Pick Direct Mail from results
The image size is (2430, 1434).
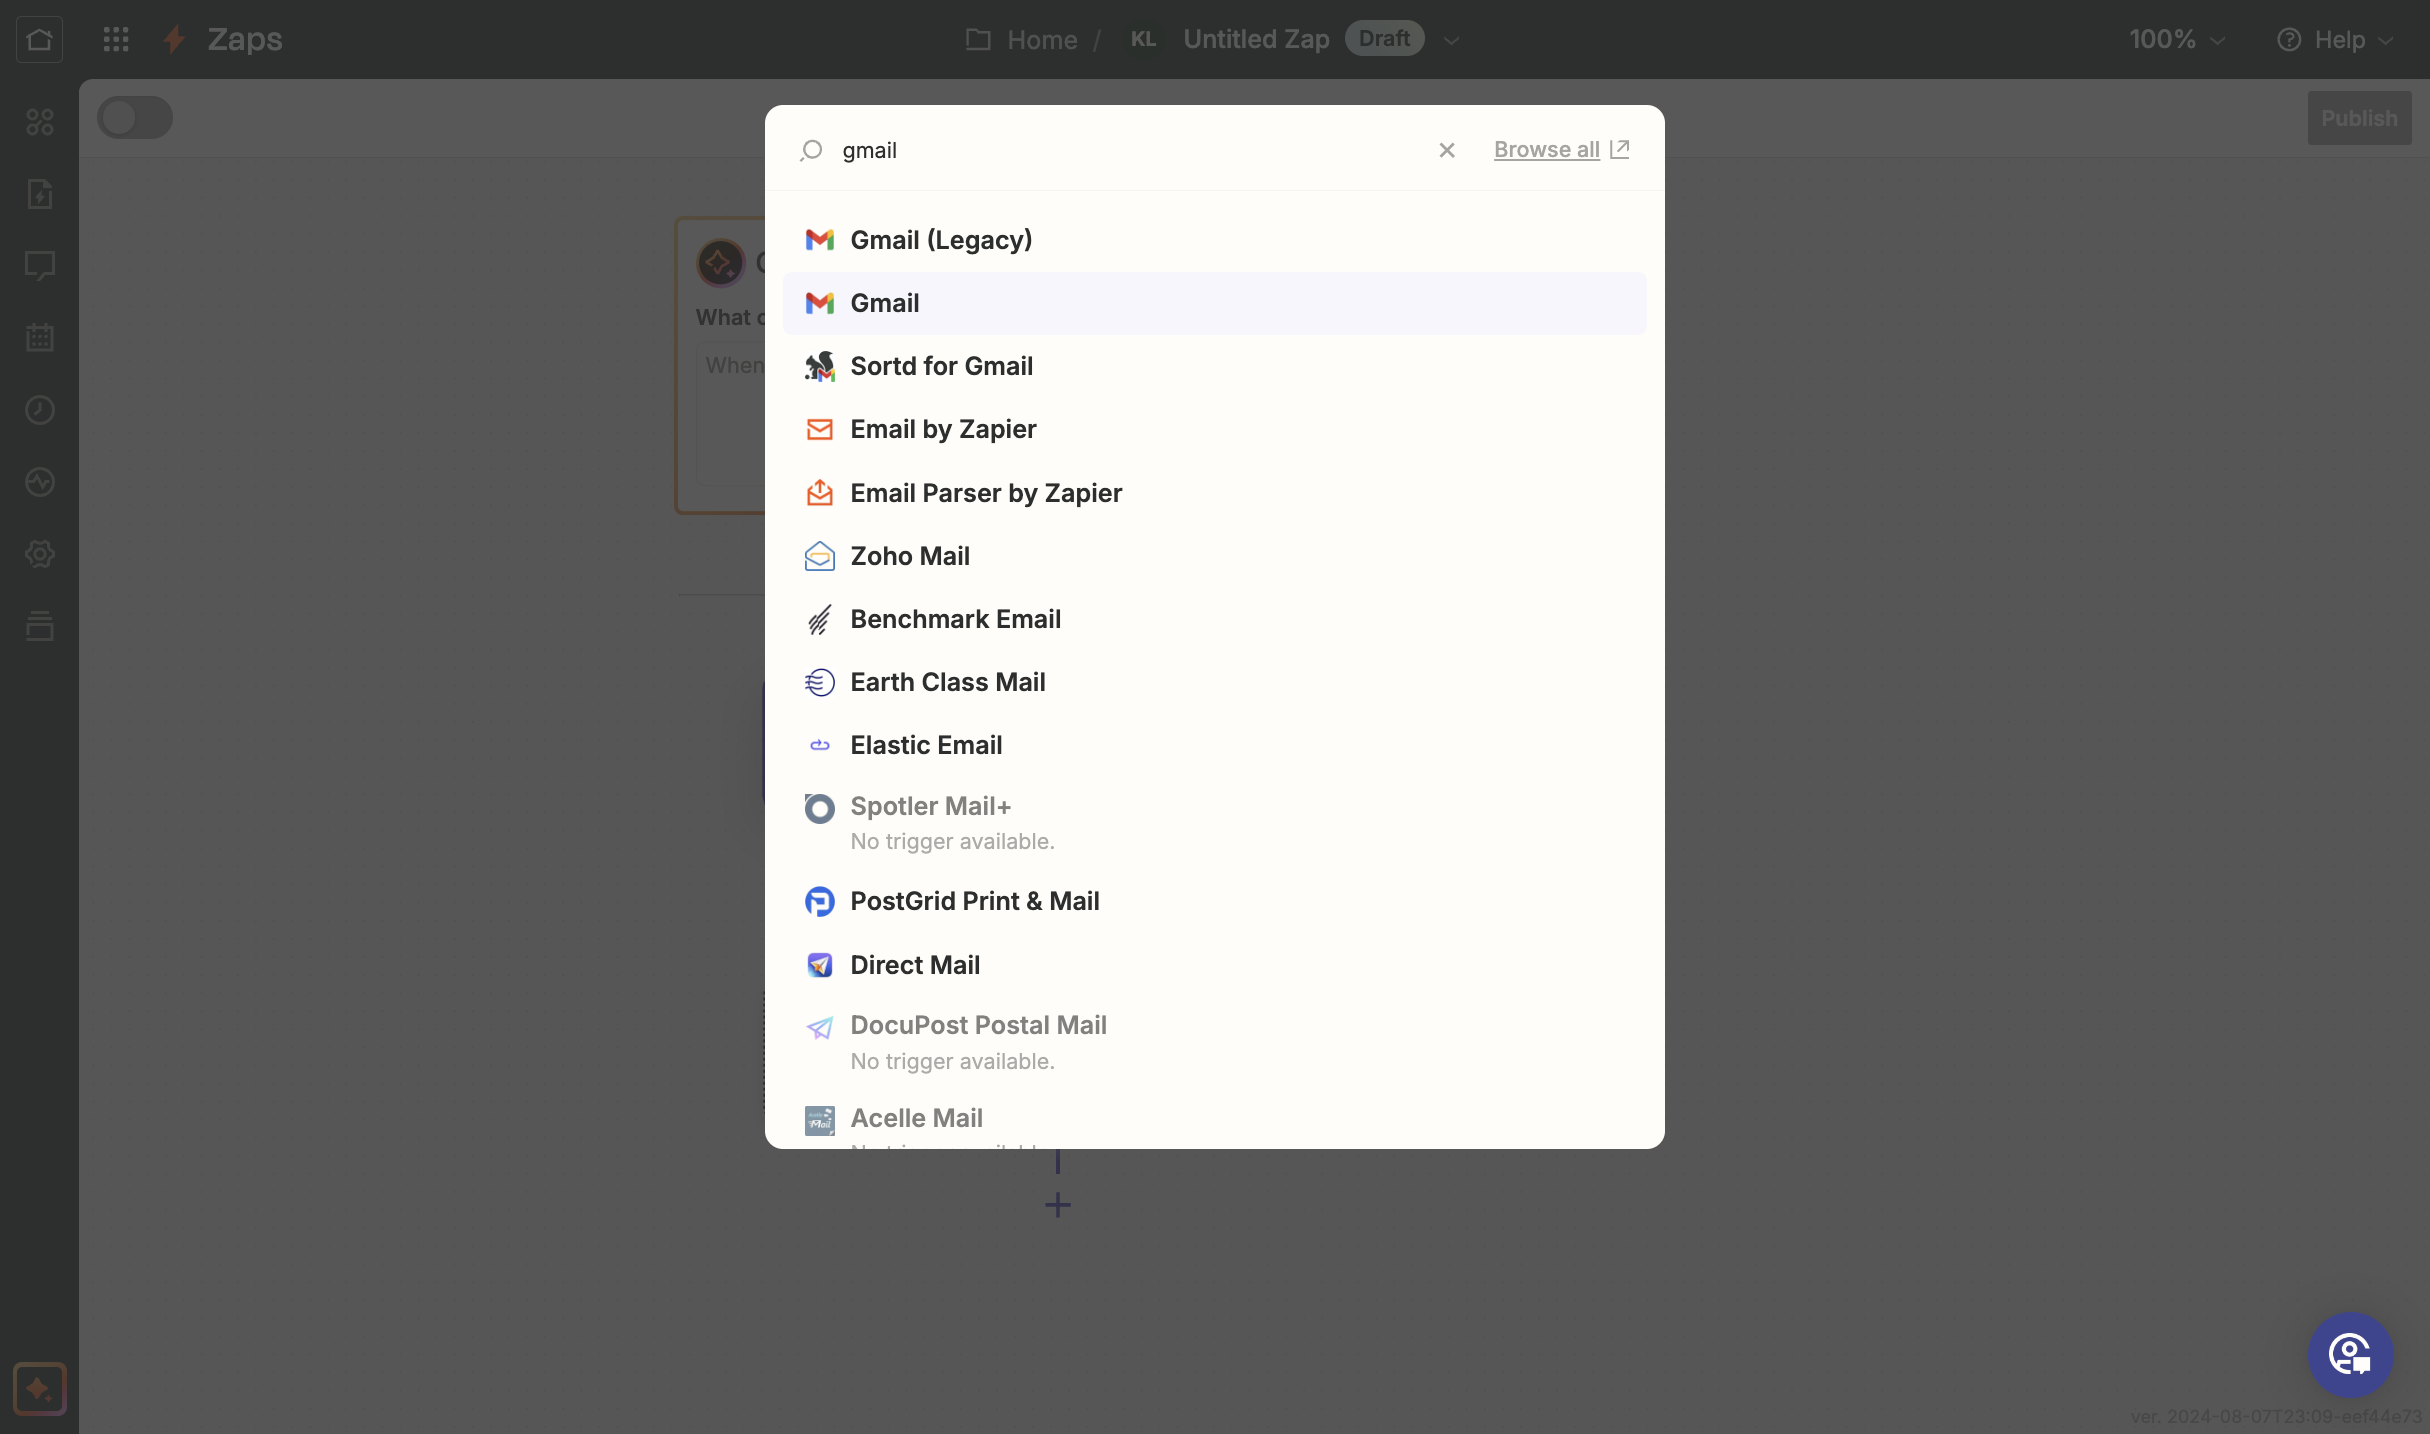(x=1214, y=965)
